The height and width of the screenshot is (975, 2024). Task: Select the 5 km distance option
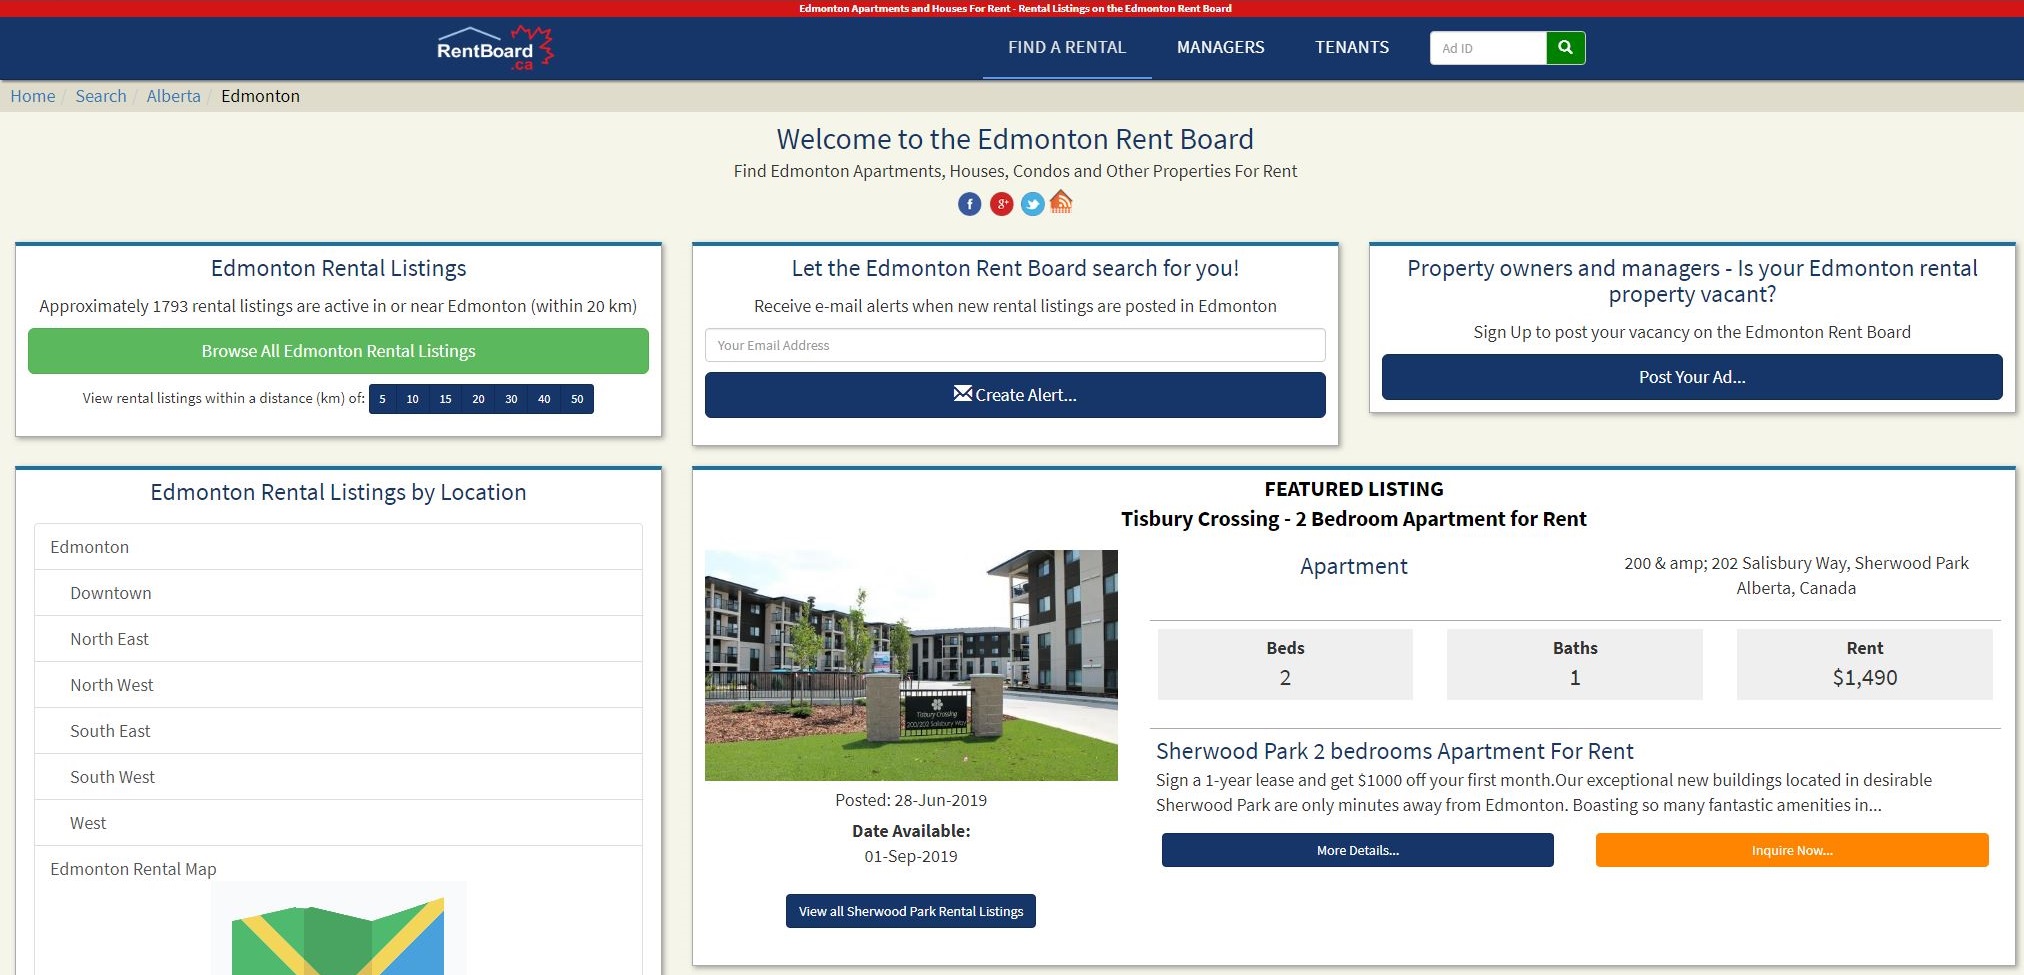[x=381, y=398]
